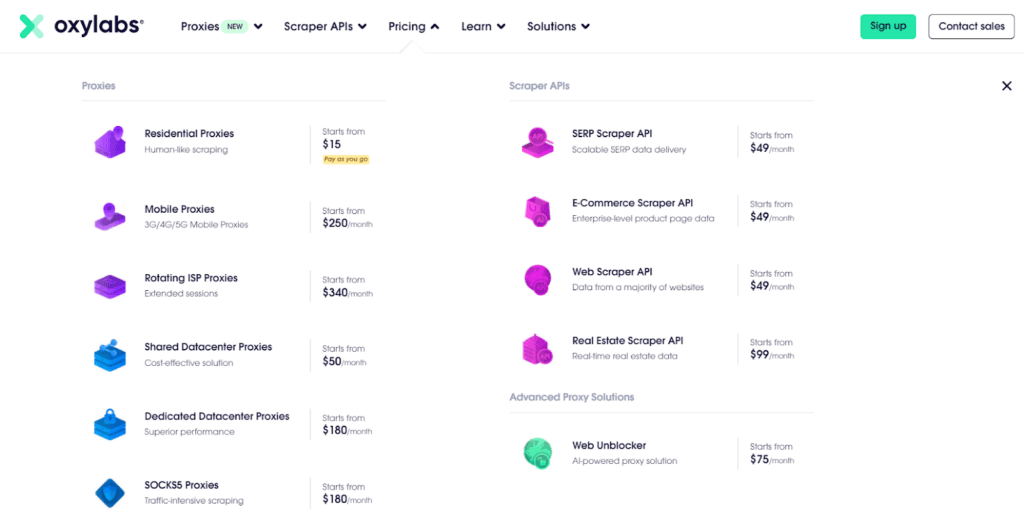
Task: Click the Sign up button
Action: [x=888, y=27]
